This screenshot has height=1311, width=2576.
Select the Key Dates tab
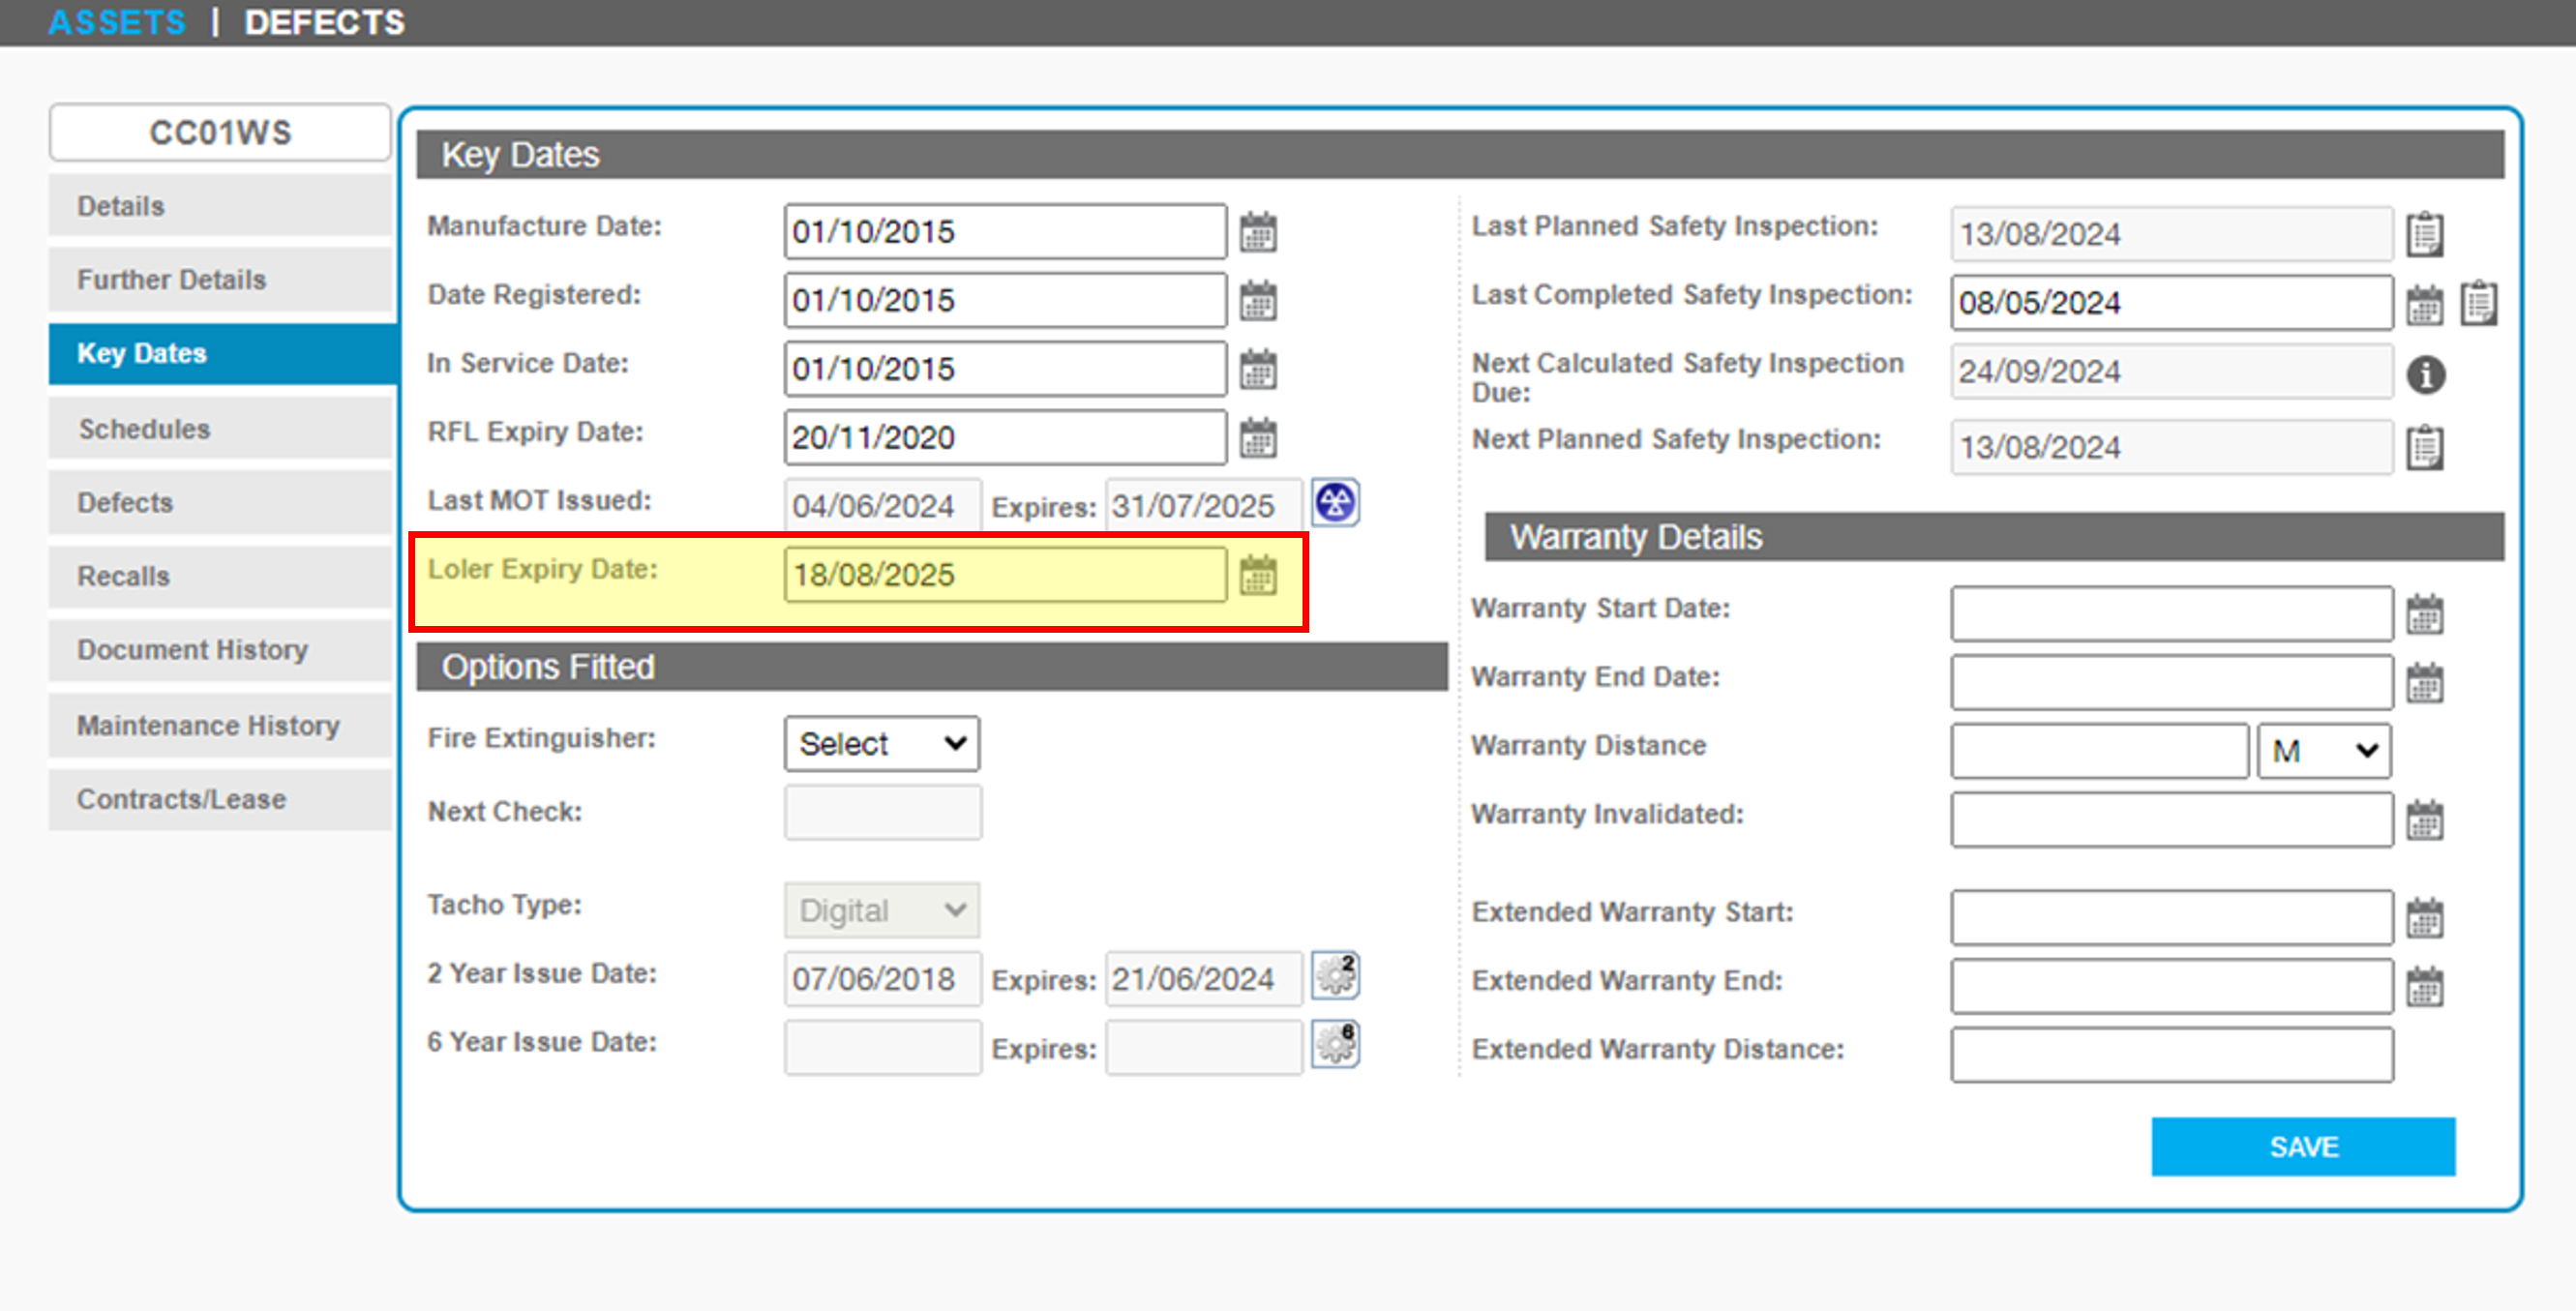pyautogui.click(x=222, y=354)
